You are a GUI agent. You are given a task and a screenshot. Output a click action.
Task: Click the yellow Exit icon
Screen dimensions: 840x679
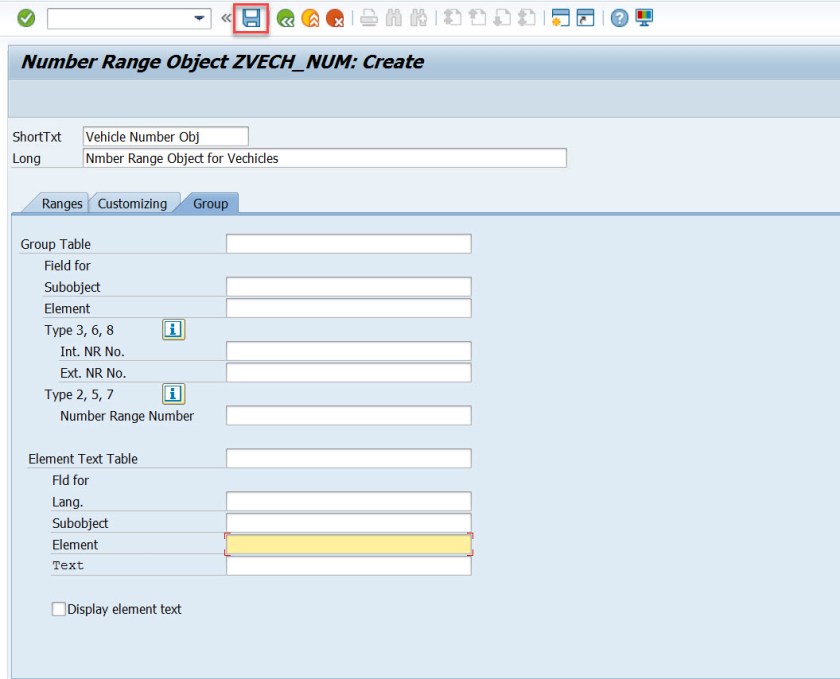point(310,19)
